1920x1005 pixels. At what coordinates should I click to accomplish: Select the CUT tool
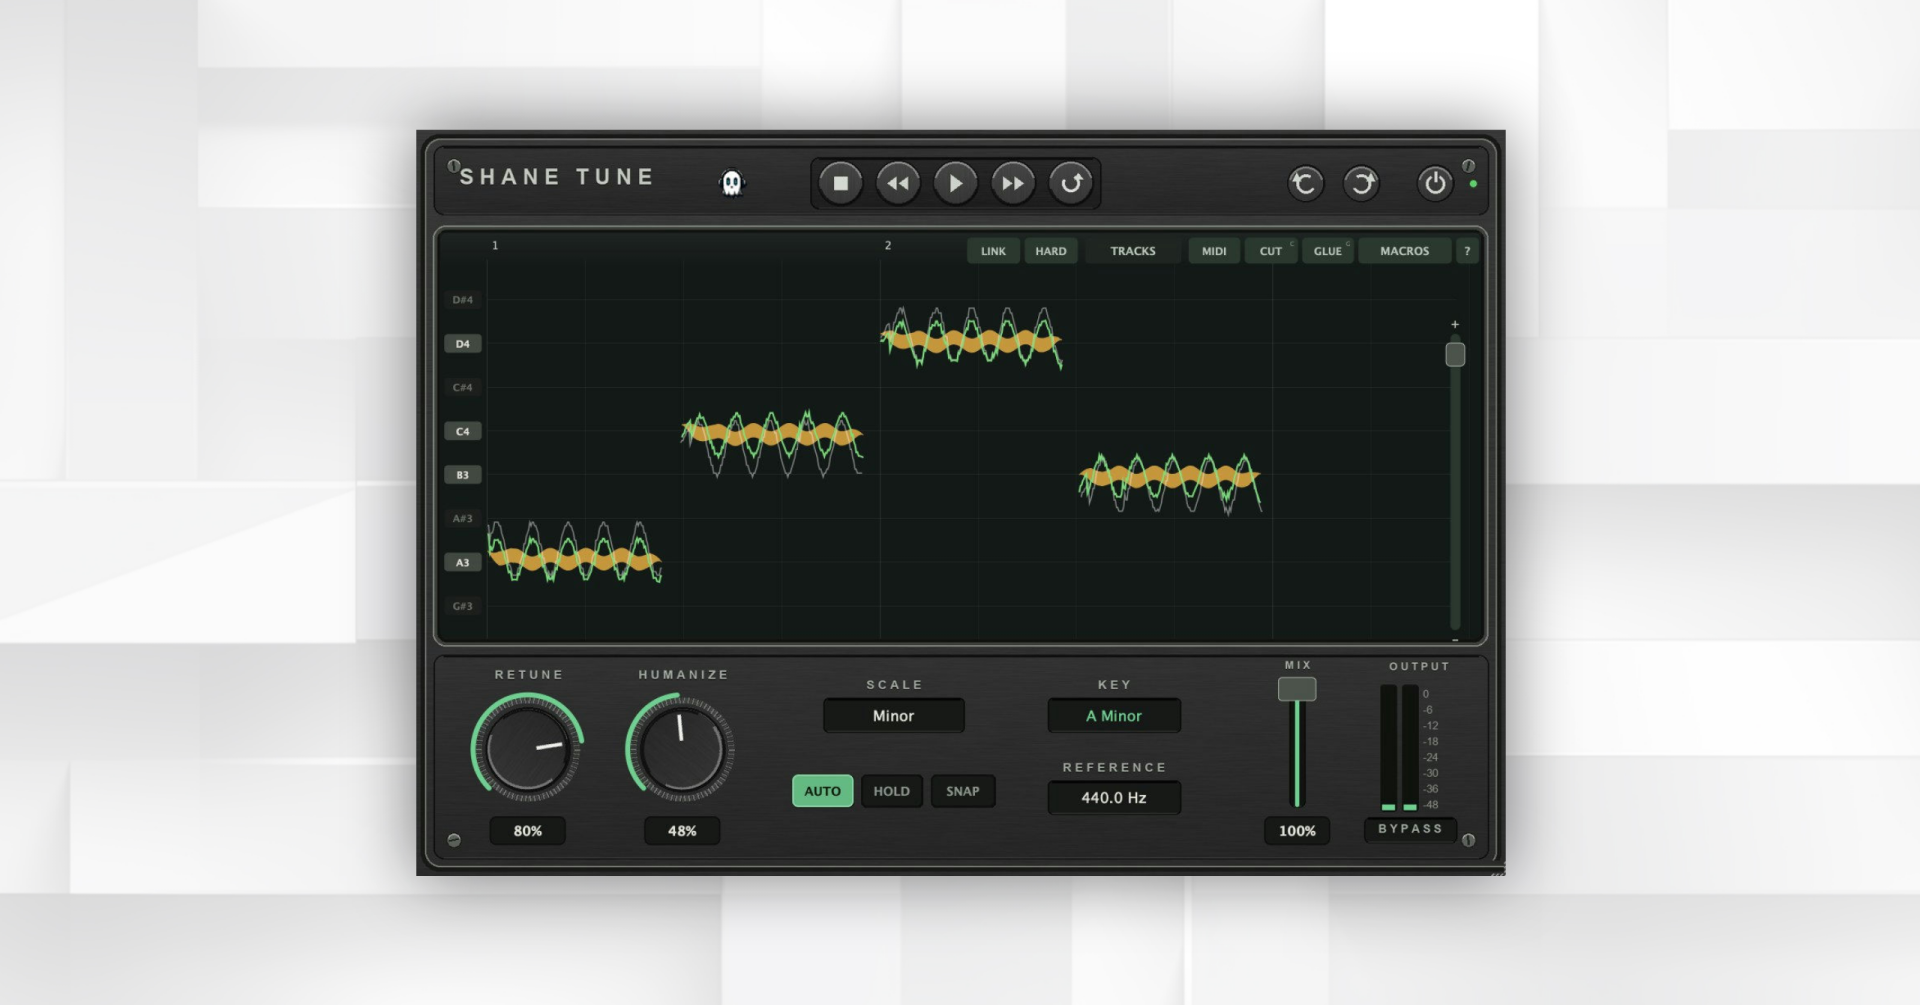click(x=1271, y=251)
